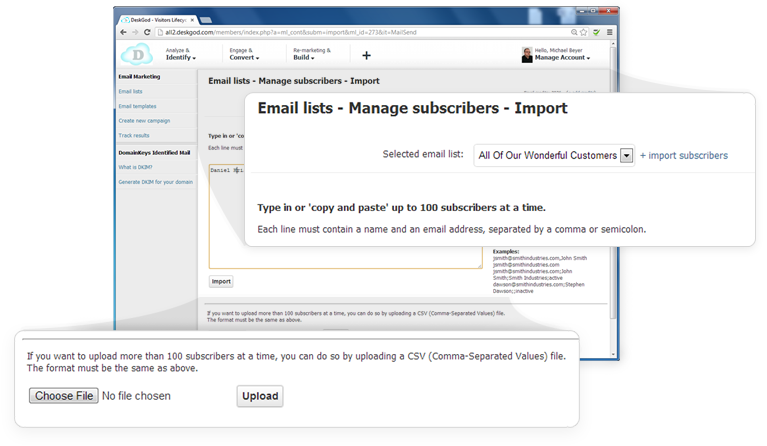Bookmark the page with the star icon
The image size is (767, 446).
point(584,32)
